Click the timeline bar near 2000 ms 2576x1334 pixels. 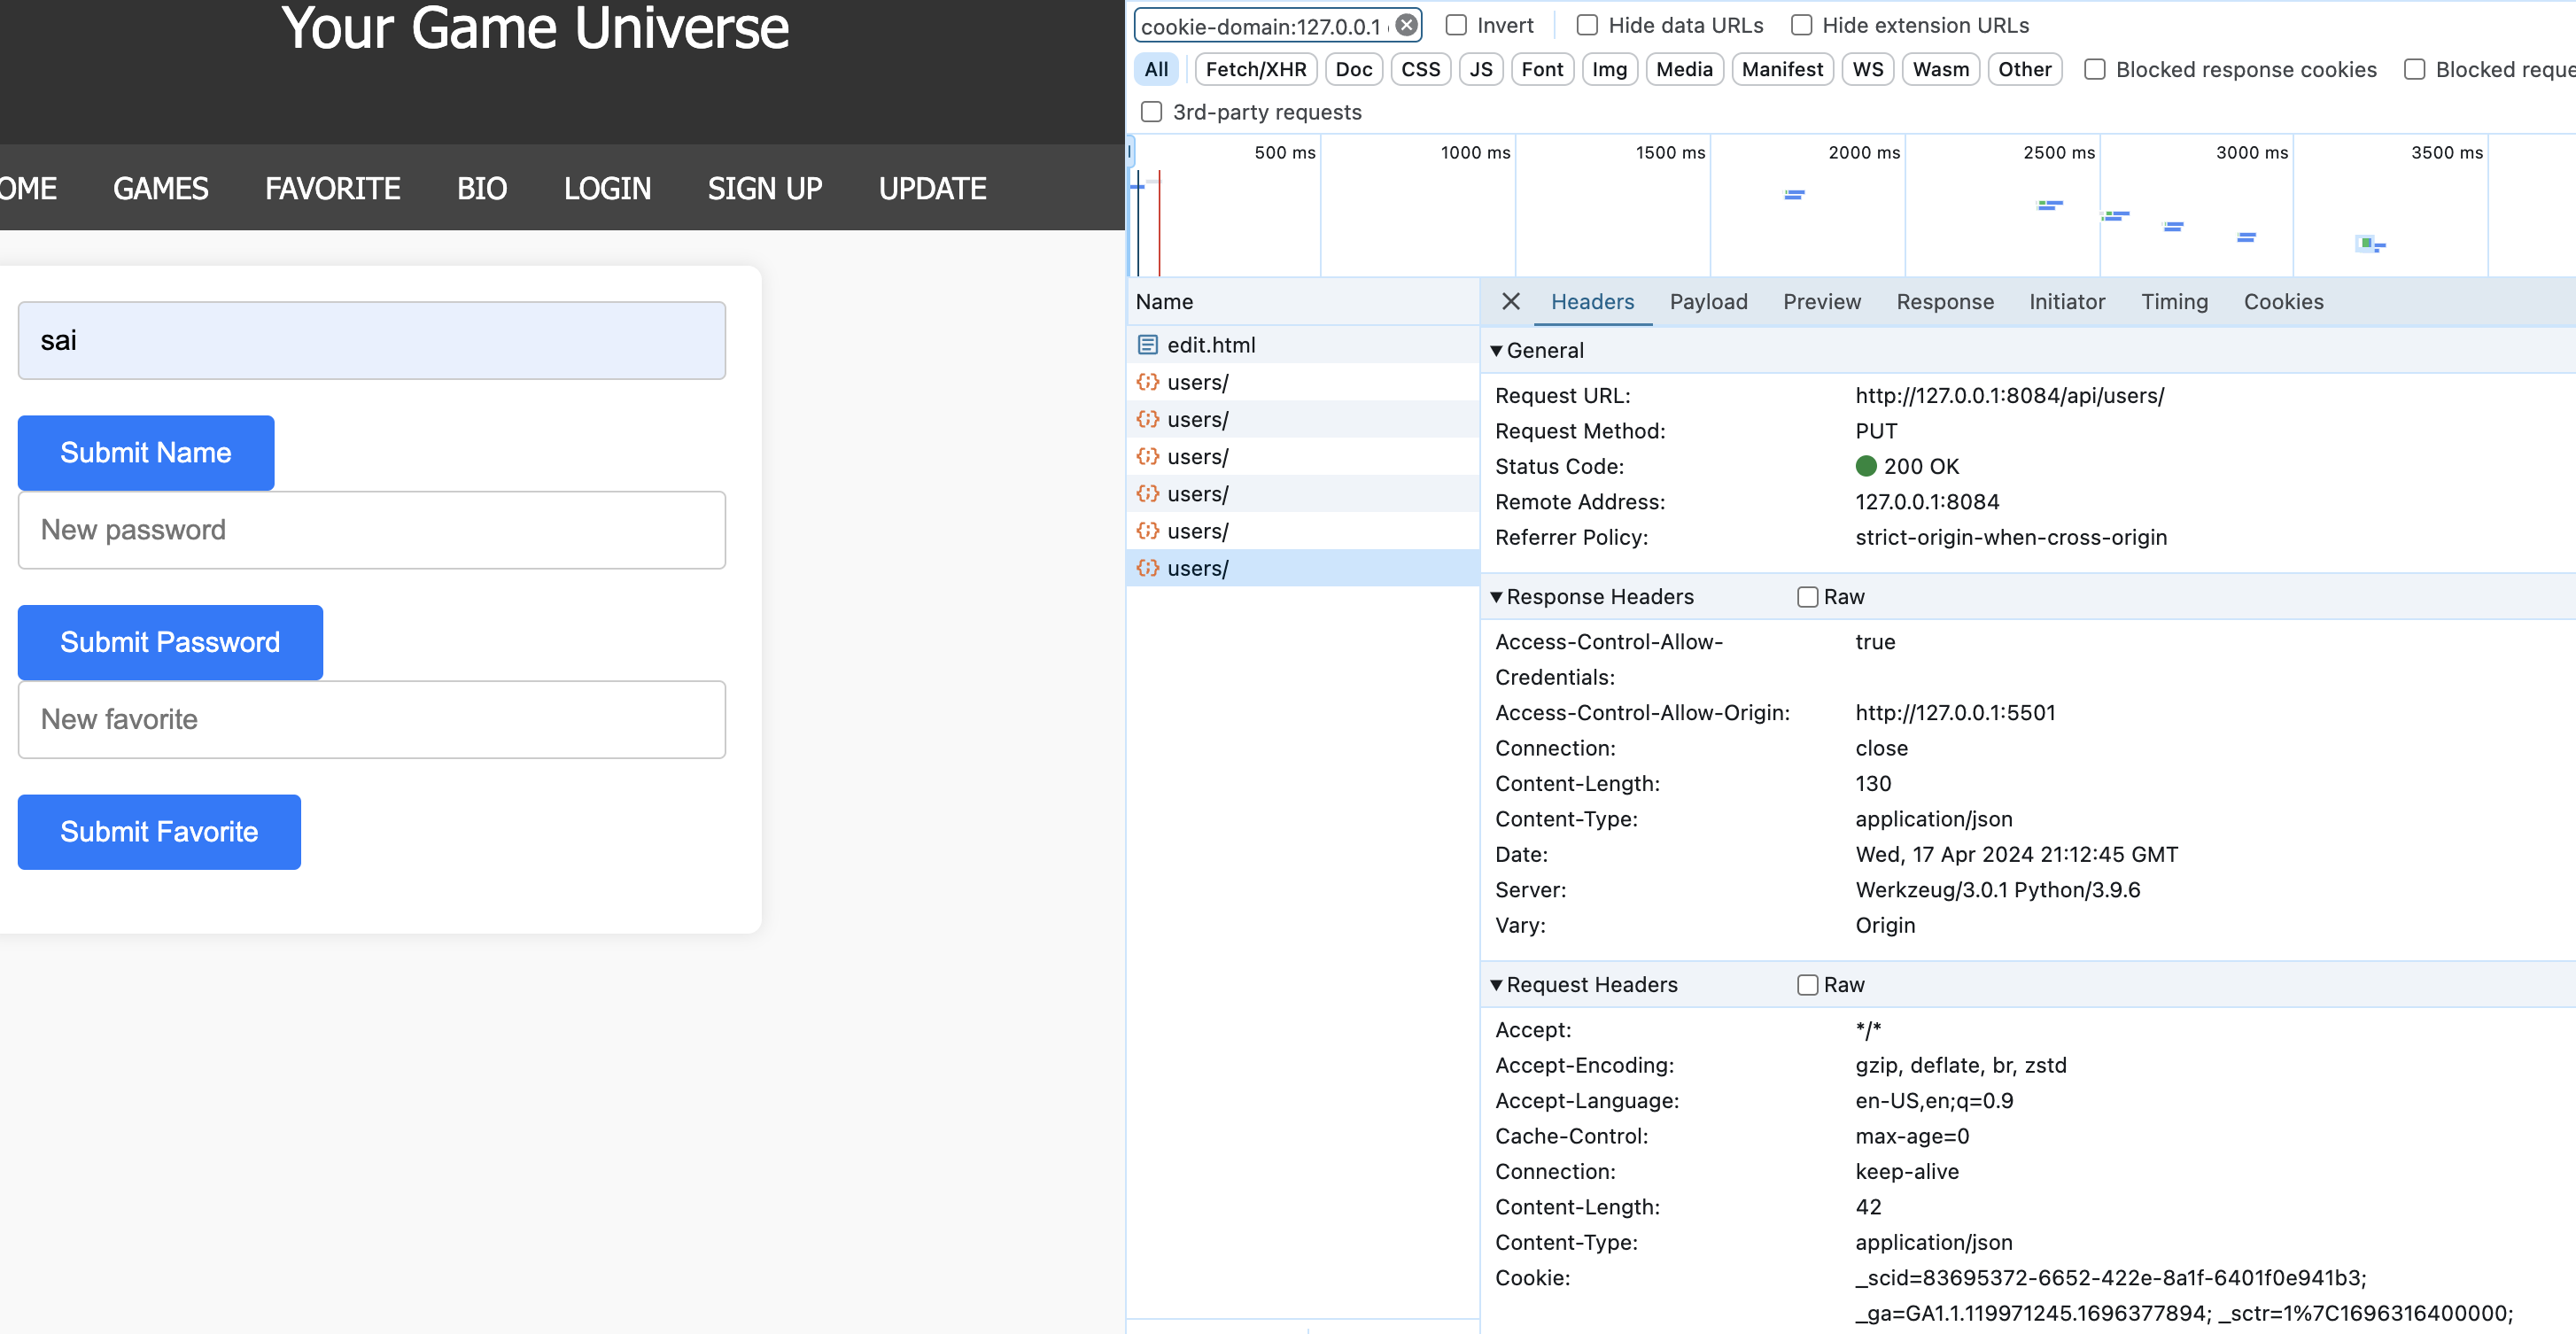(x=1794, y=194)
